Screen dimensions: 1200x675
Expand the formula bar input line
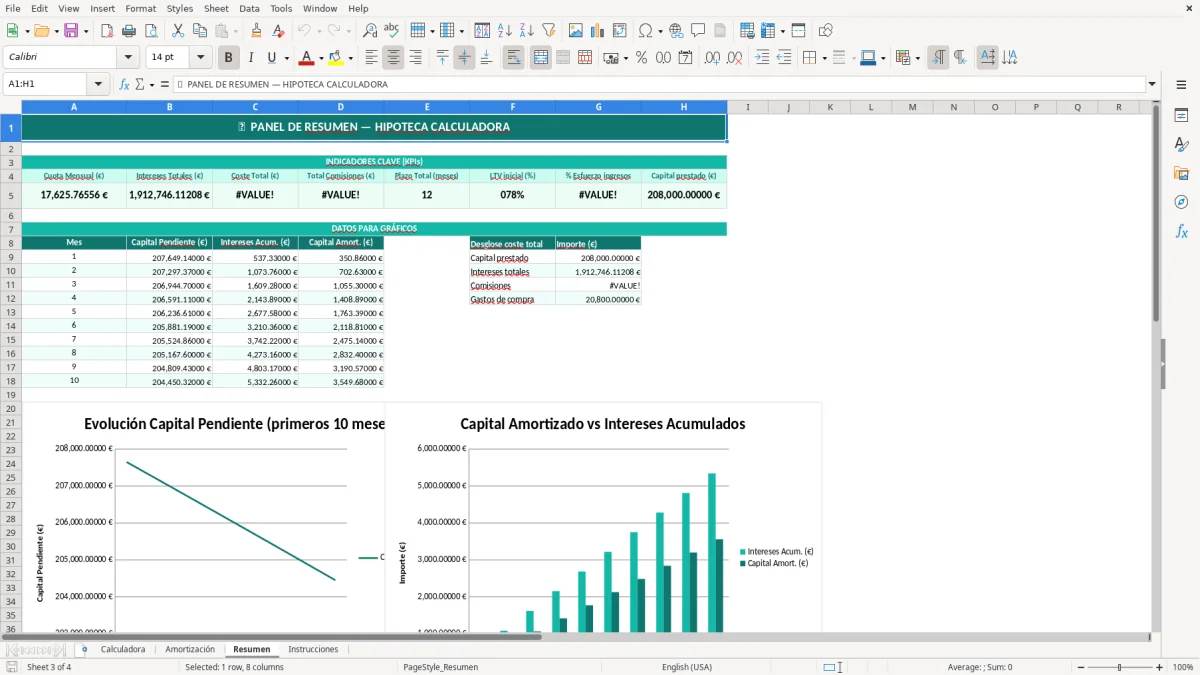tap(1152, 84)
